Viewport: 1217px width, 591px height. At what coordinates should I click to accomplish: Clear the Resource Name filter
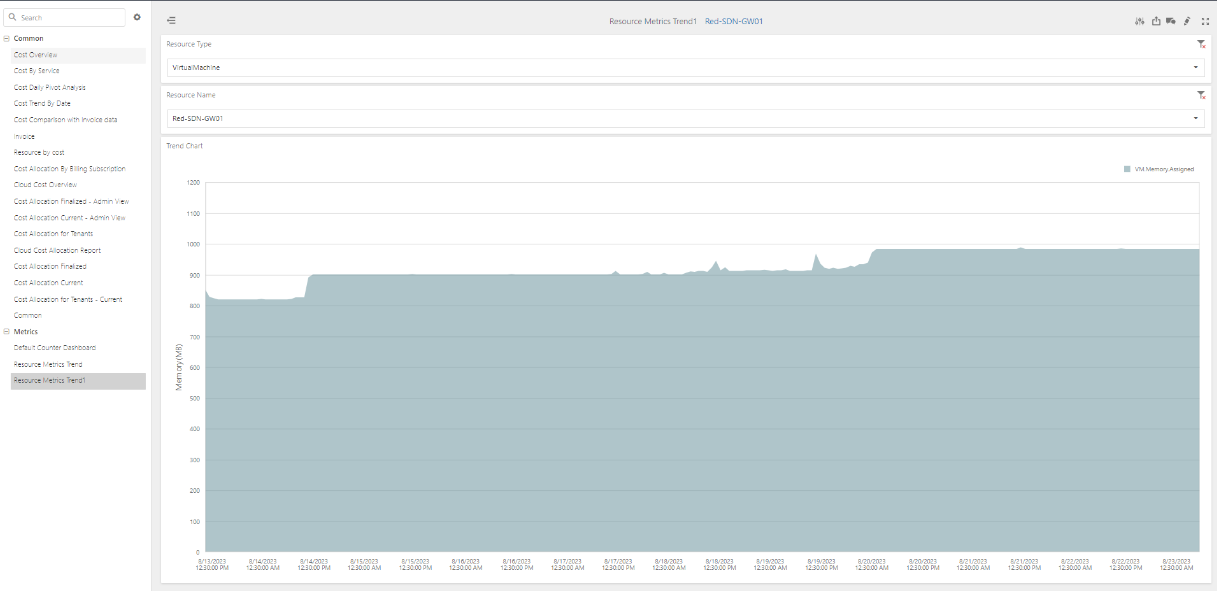(x=1201, y=96)
